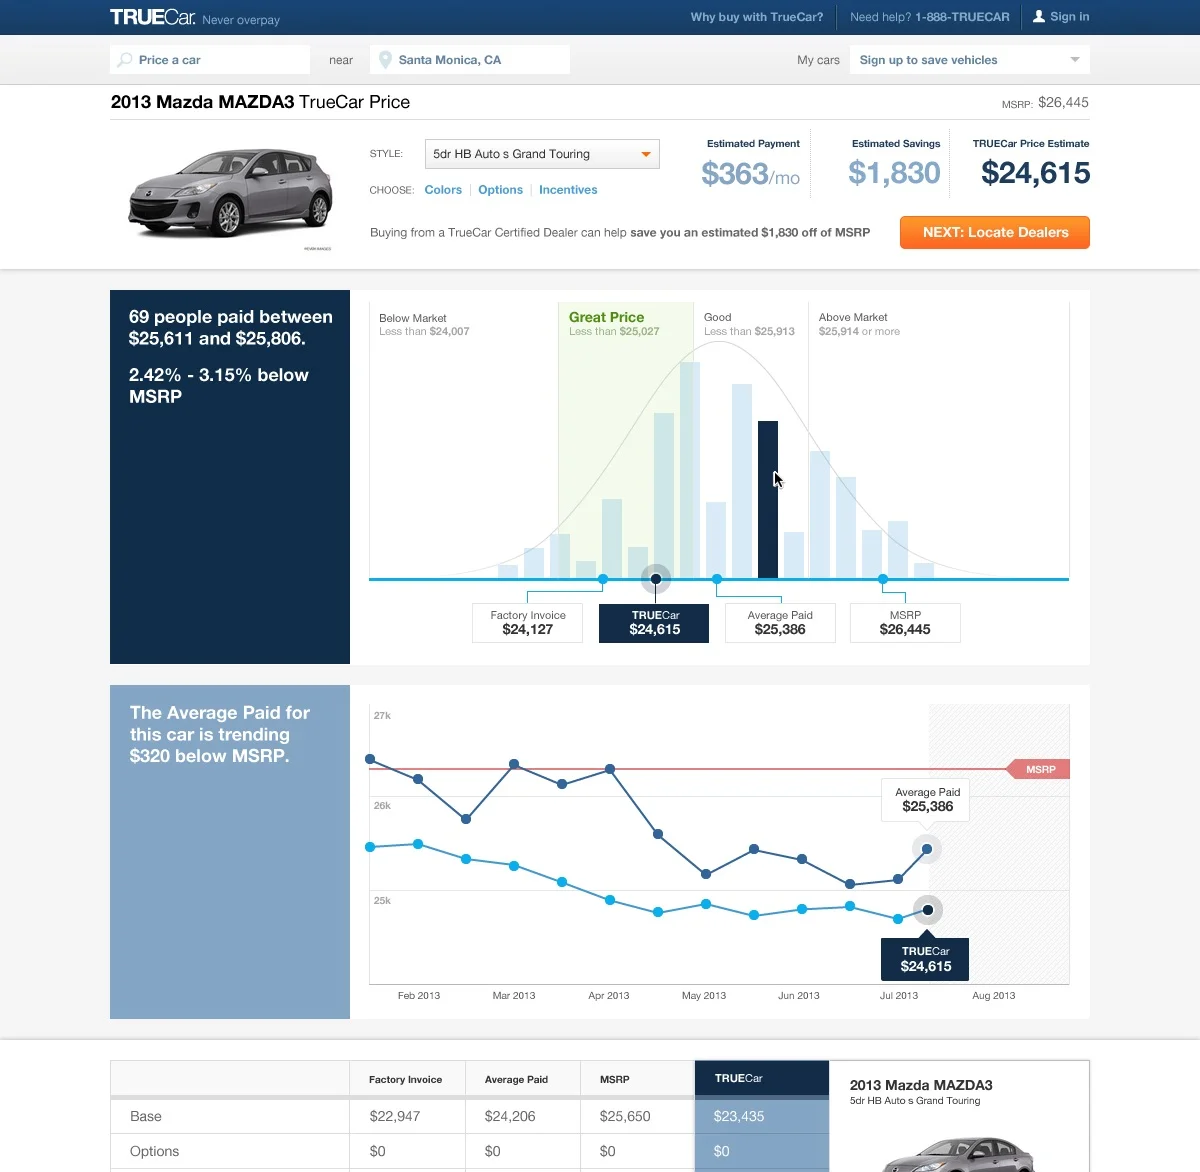Screen dimensions: 1200x1172
Task: Click the Santa Monica, CA location field
Action: click(x=470, y=60)
